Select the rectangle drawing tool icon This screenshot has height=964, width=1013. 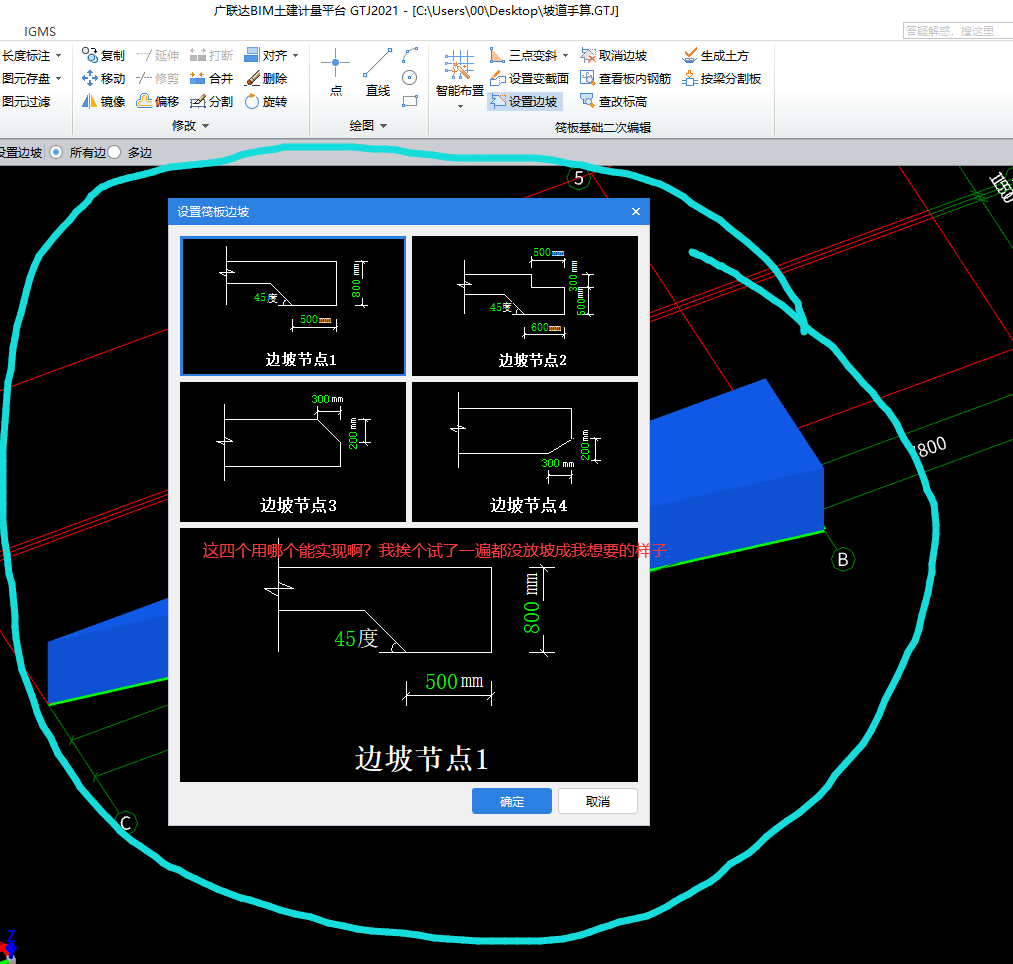point(410,101)
